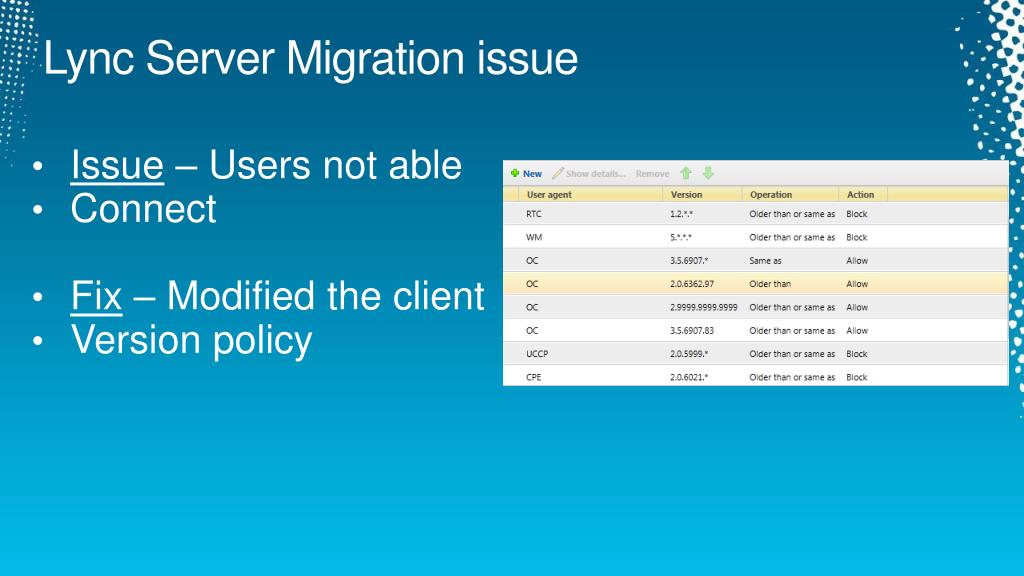Image resolution: width=1024 pixels, height=576 pixels.
Task: Click 'Older than or same as' in CPE row
Action: [x=792, y=377]
